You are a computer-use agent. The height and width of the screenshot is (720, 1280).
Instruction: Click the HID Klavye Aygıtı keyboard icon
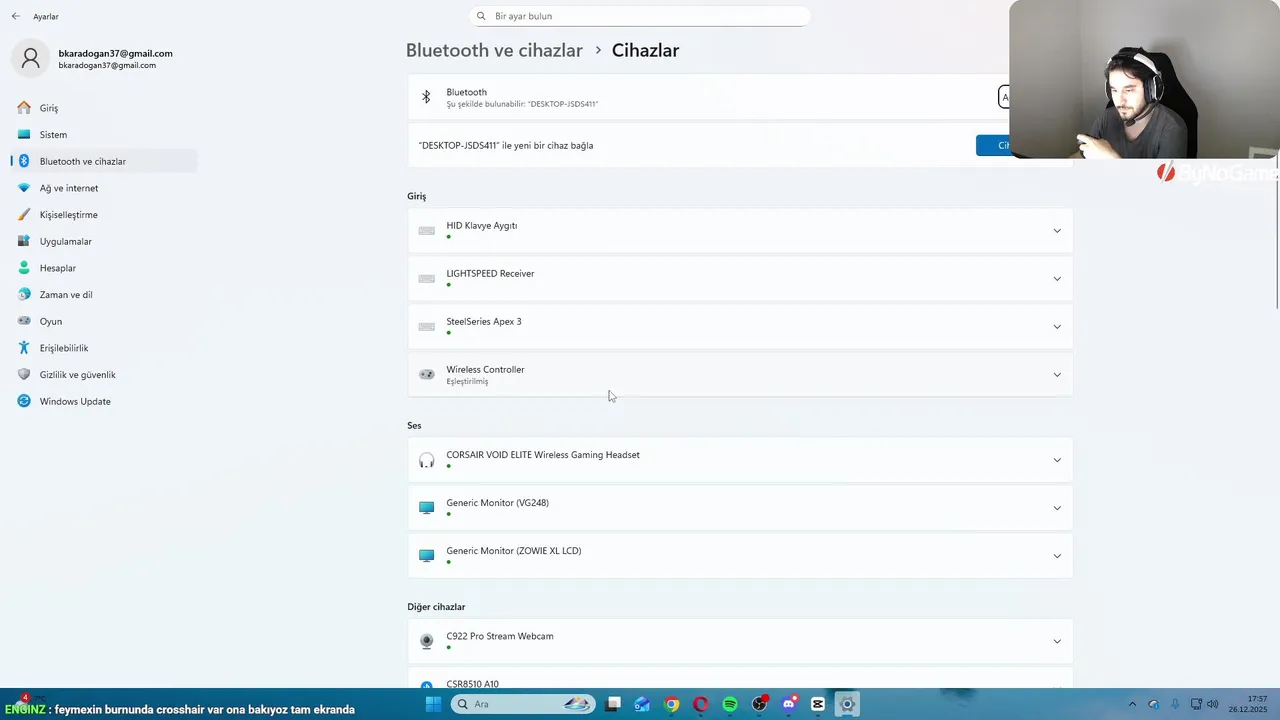(x=427, y=231)
